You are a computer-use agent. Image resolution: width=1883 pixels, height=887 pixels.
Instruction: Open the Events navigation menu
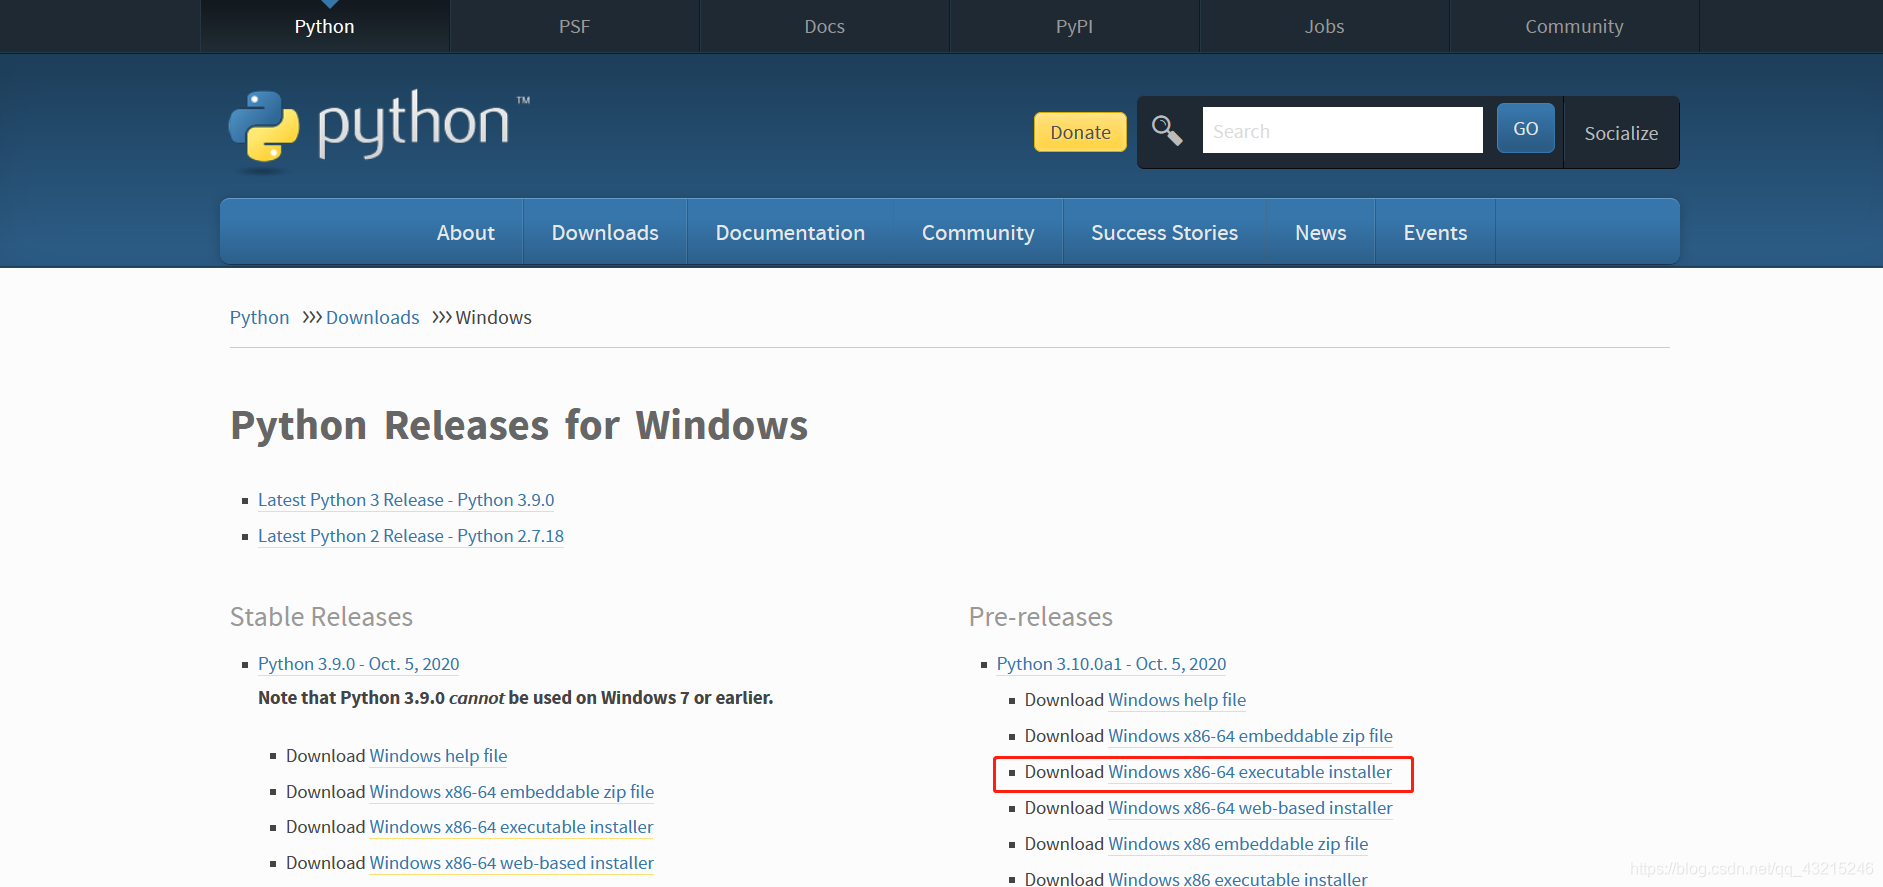tap(1435, 232)
